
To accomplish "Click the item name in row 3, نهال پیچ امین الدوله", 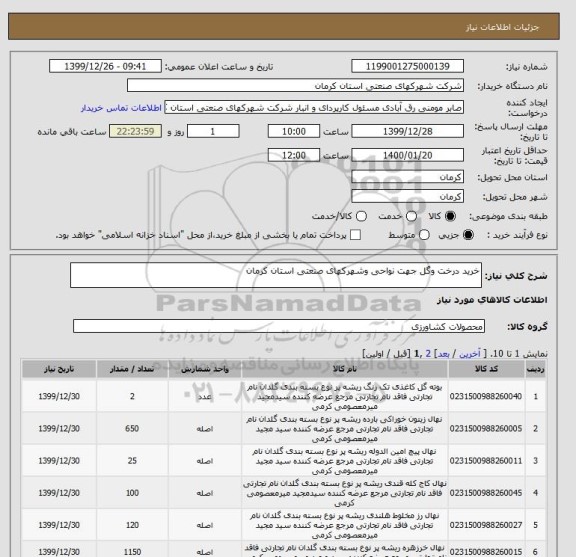I will point(345,461).
